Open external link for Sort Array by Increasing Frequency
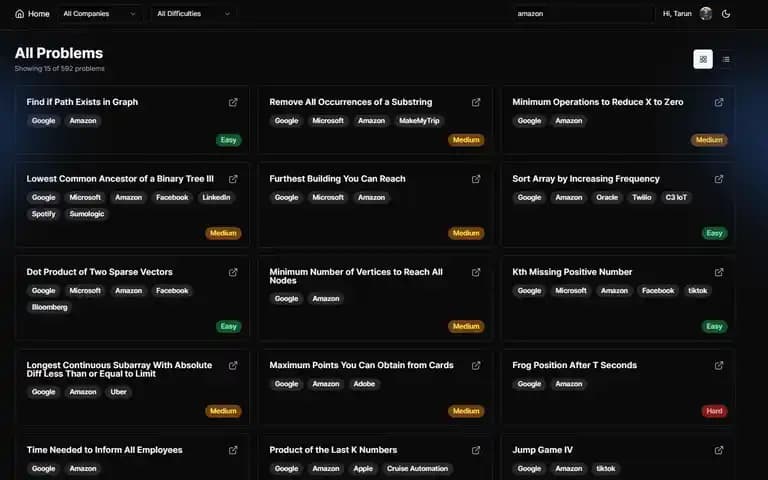 coord(719,179)
